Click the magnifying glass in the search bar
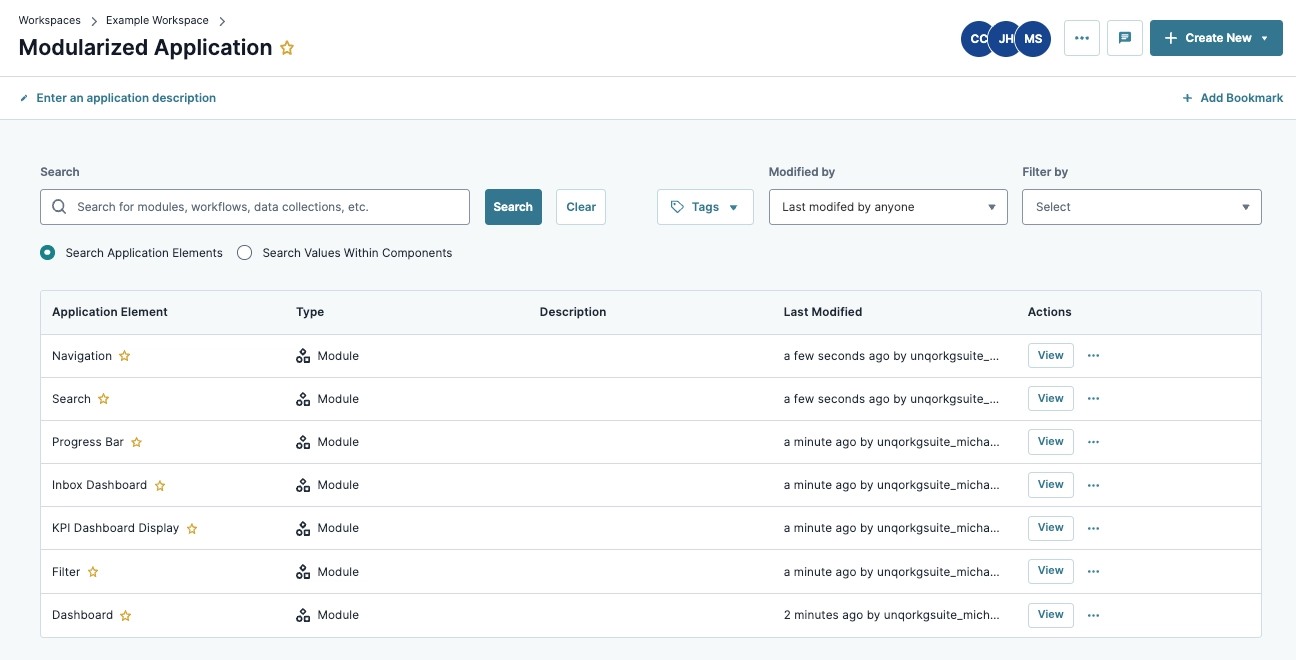 [58, 206]
